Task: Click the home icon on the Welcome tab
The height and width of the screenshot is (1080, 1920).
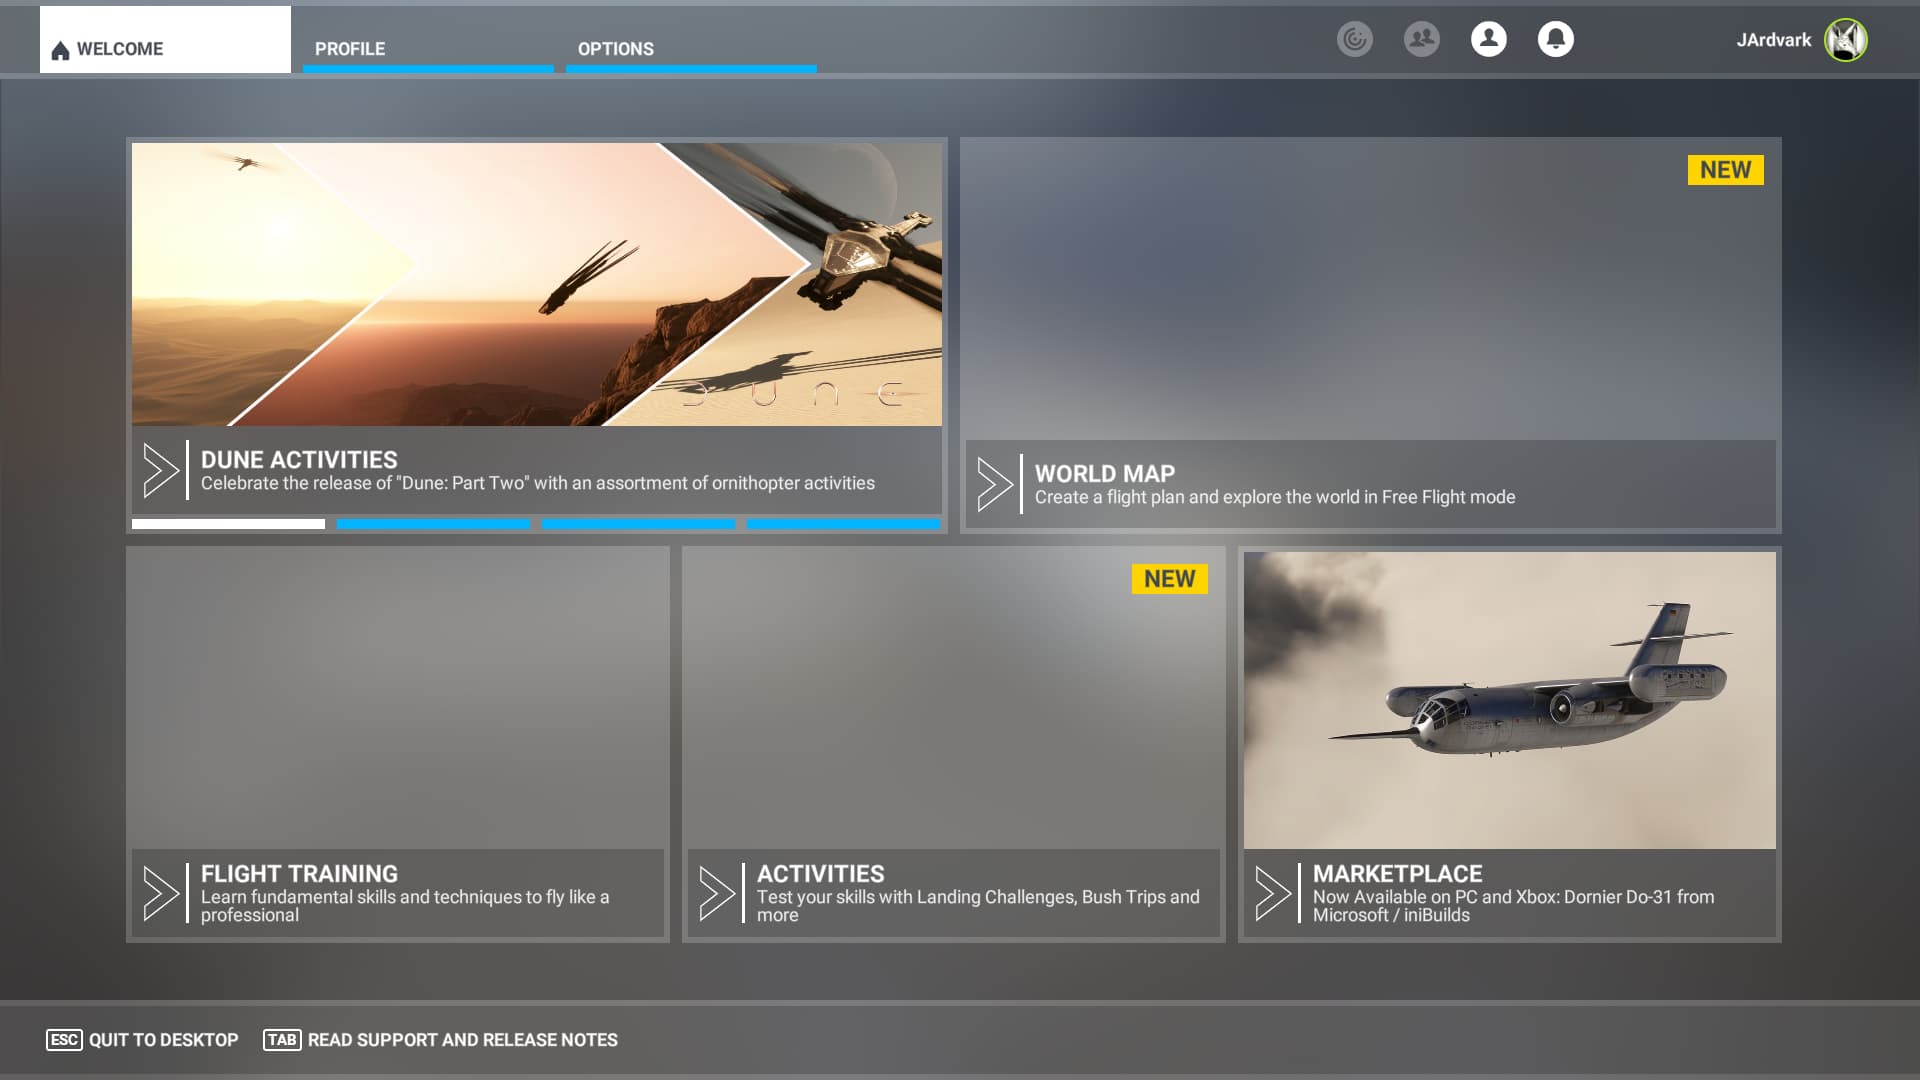Action: tap(59, 48)
